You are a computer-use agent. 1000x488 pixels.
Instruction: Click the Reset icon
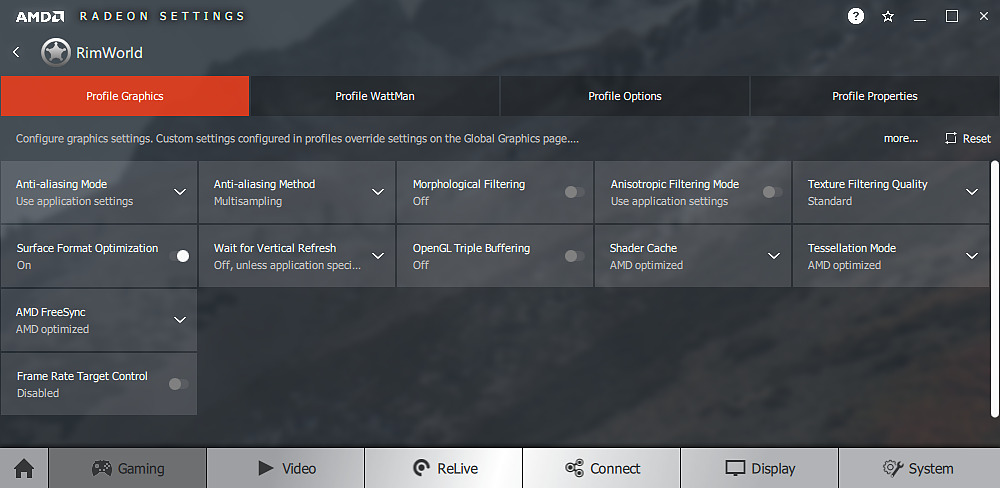coord(951,138)
